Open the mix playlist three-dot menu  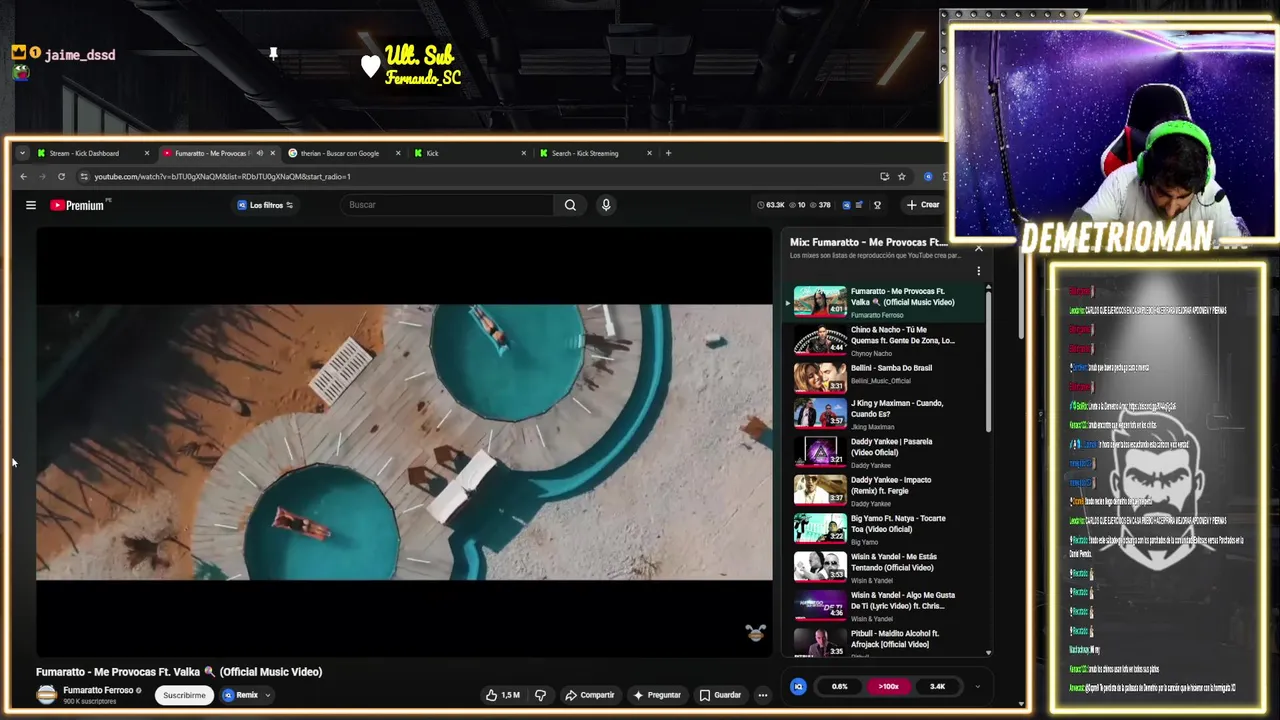point(978,271)
